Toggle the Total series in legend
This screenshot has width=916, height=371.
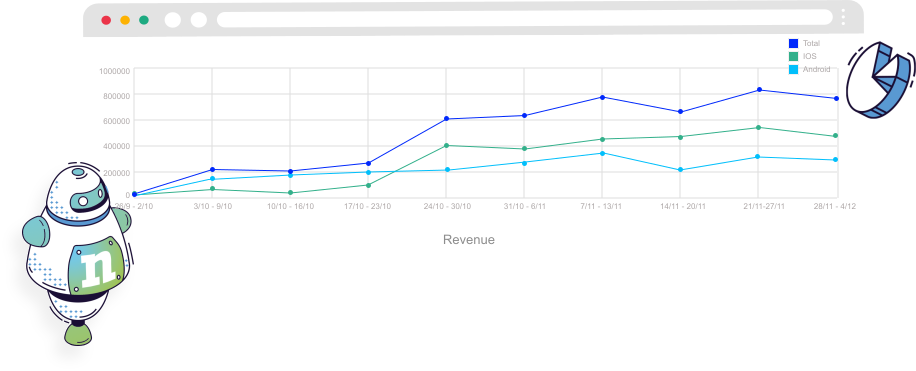[811, 43]
